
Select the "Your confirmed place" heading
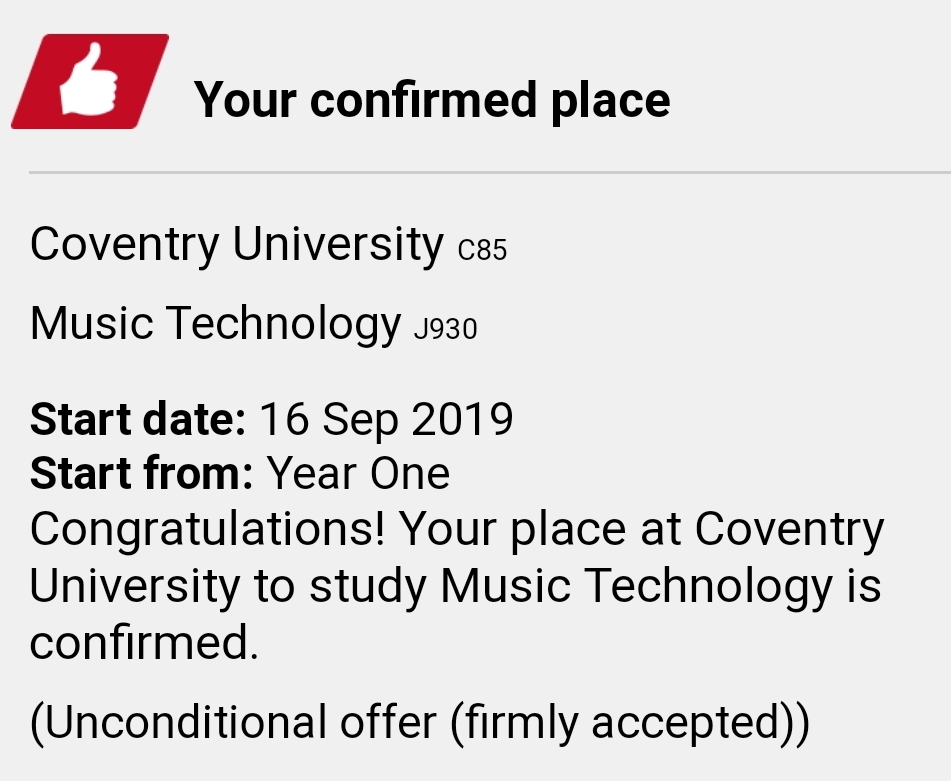tap(432, 100)
